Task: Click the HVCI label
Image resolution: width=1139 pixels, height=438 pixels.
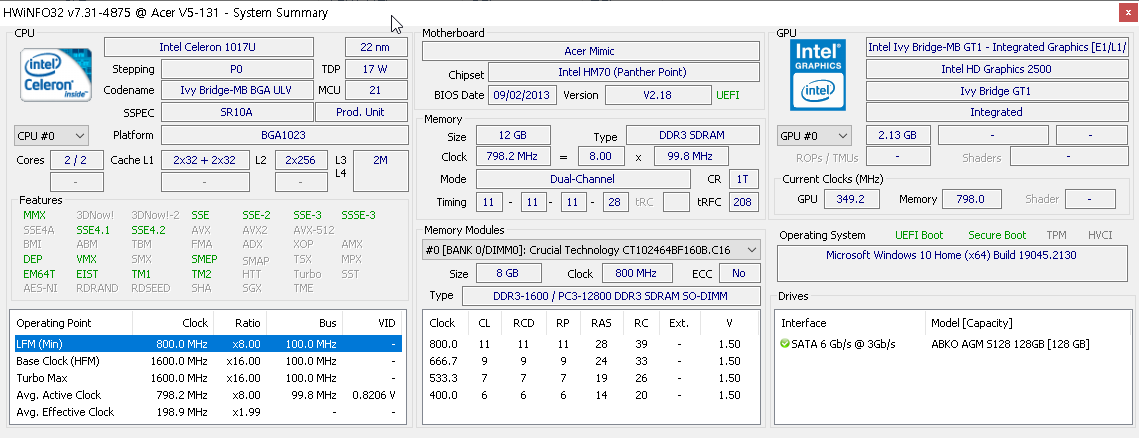Action: (1100, 235)
